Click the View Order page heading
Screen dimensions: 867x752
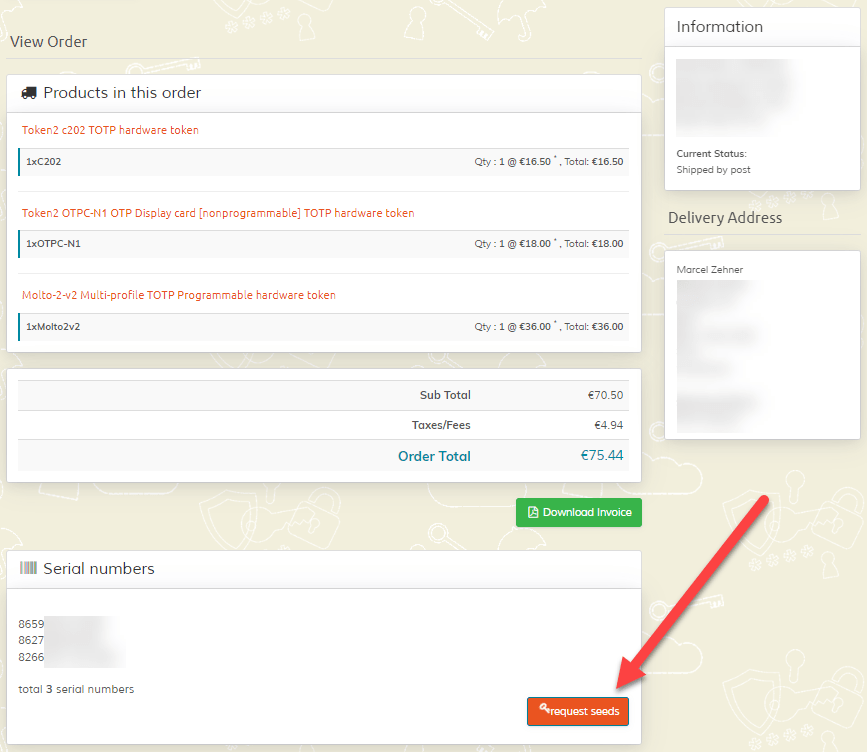click(48, 42)
